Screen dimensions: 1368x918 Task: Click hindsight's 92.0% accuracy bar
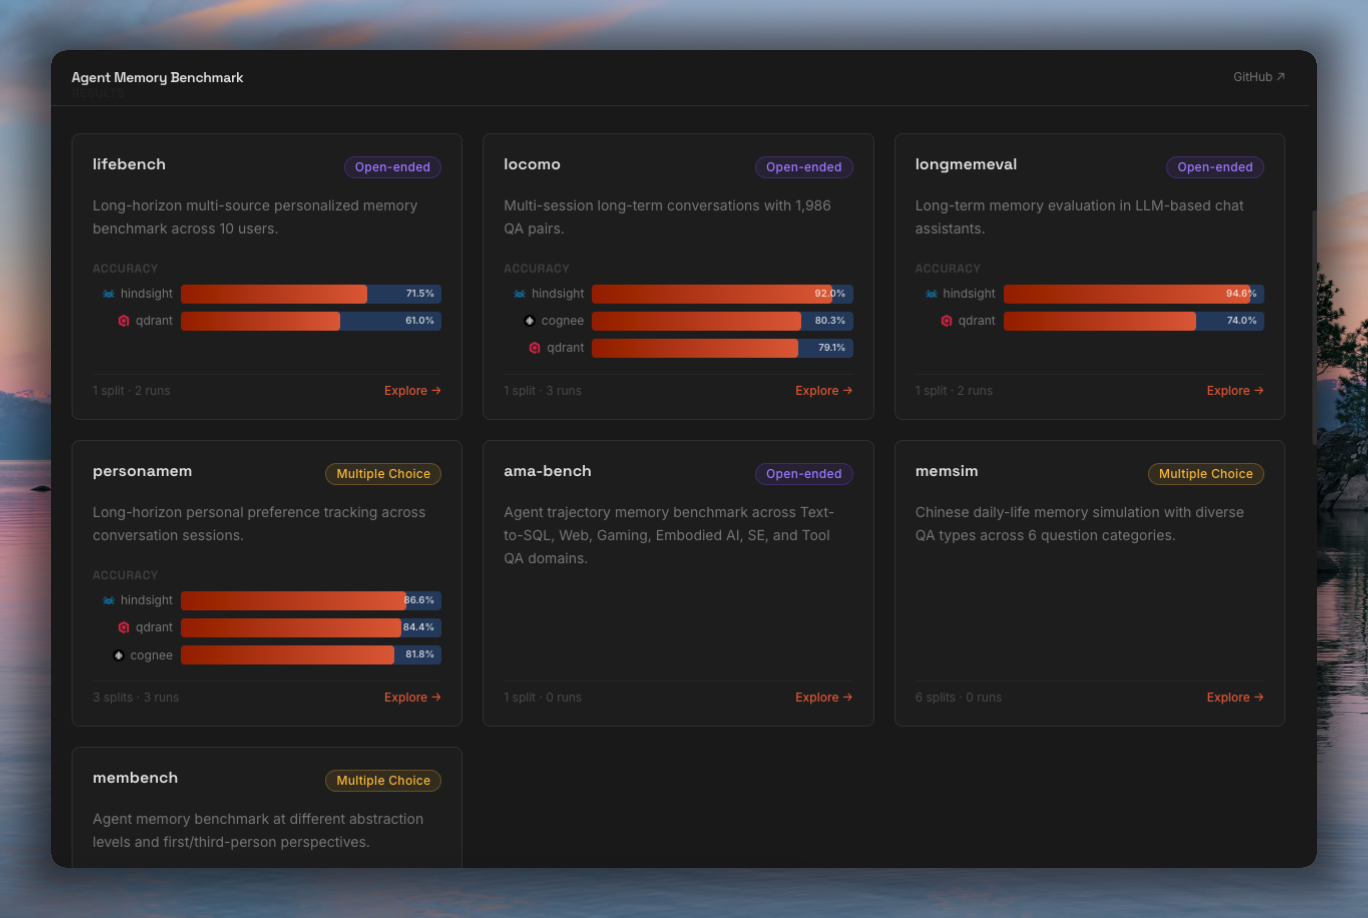coord(722,293)
